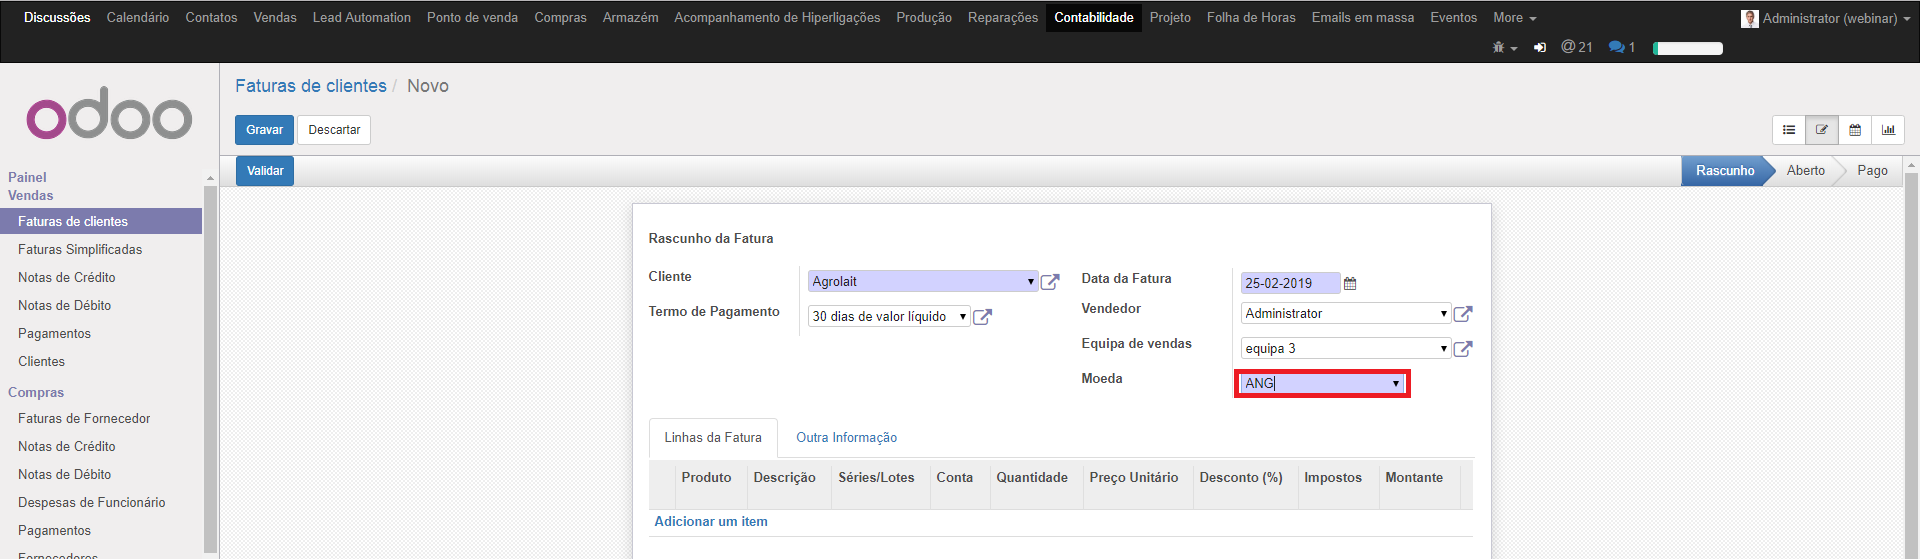The height and width of the screenshot is (559, 1920).
Task: Open Administrator (webinar) user menu
Action: point(1827,18)
